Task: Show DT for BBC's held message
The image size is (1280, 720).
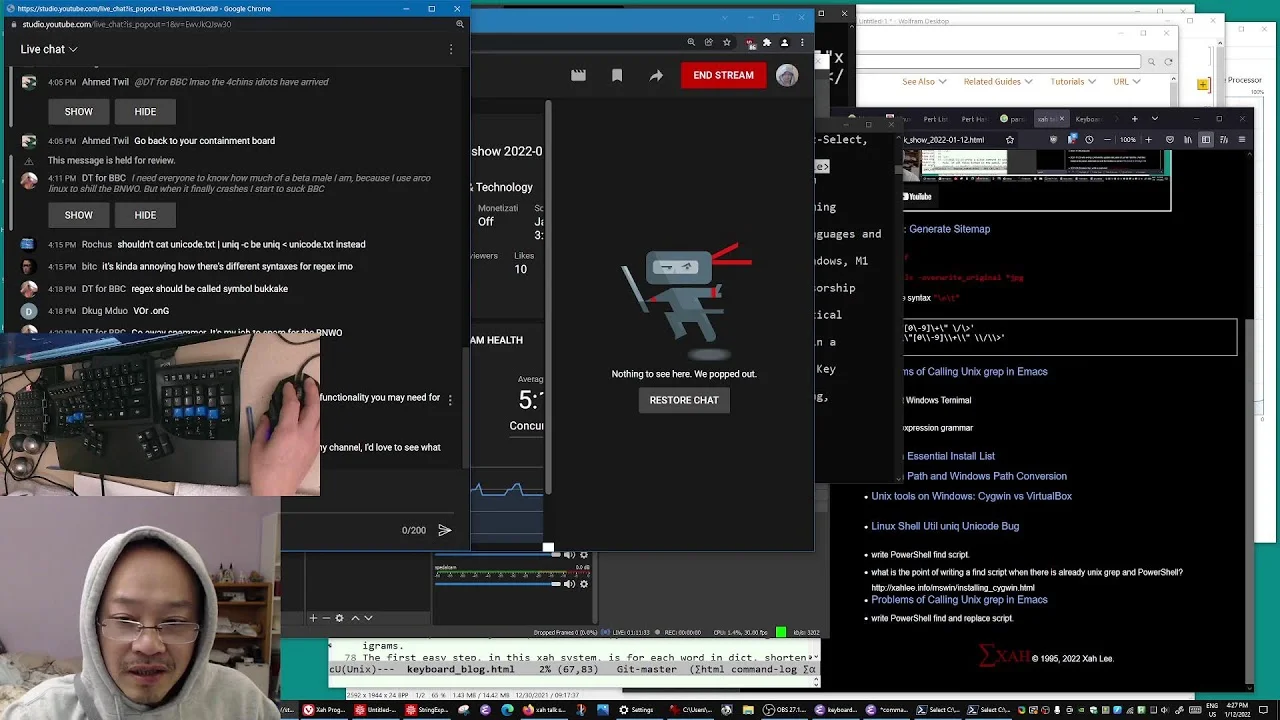Action: [78, 215]
